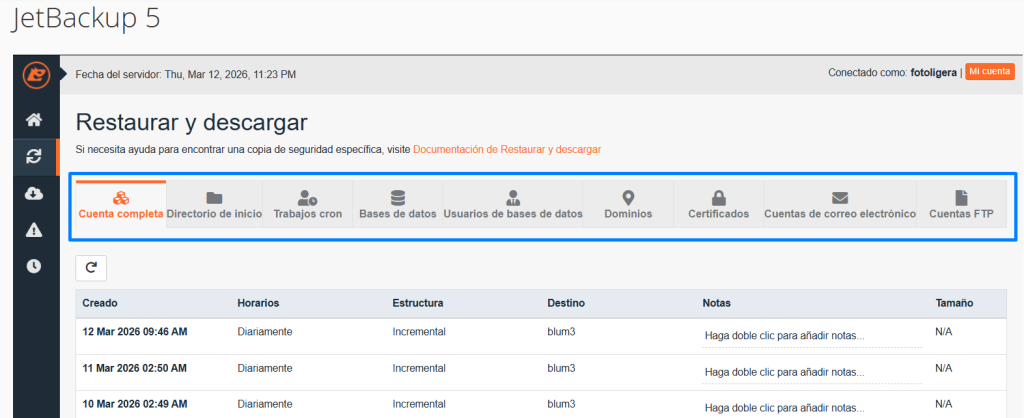Open the Home icon in sidebar
This screenshot has height=418, width=1024.
point(35,120)
